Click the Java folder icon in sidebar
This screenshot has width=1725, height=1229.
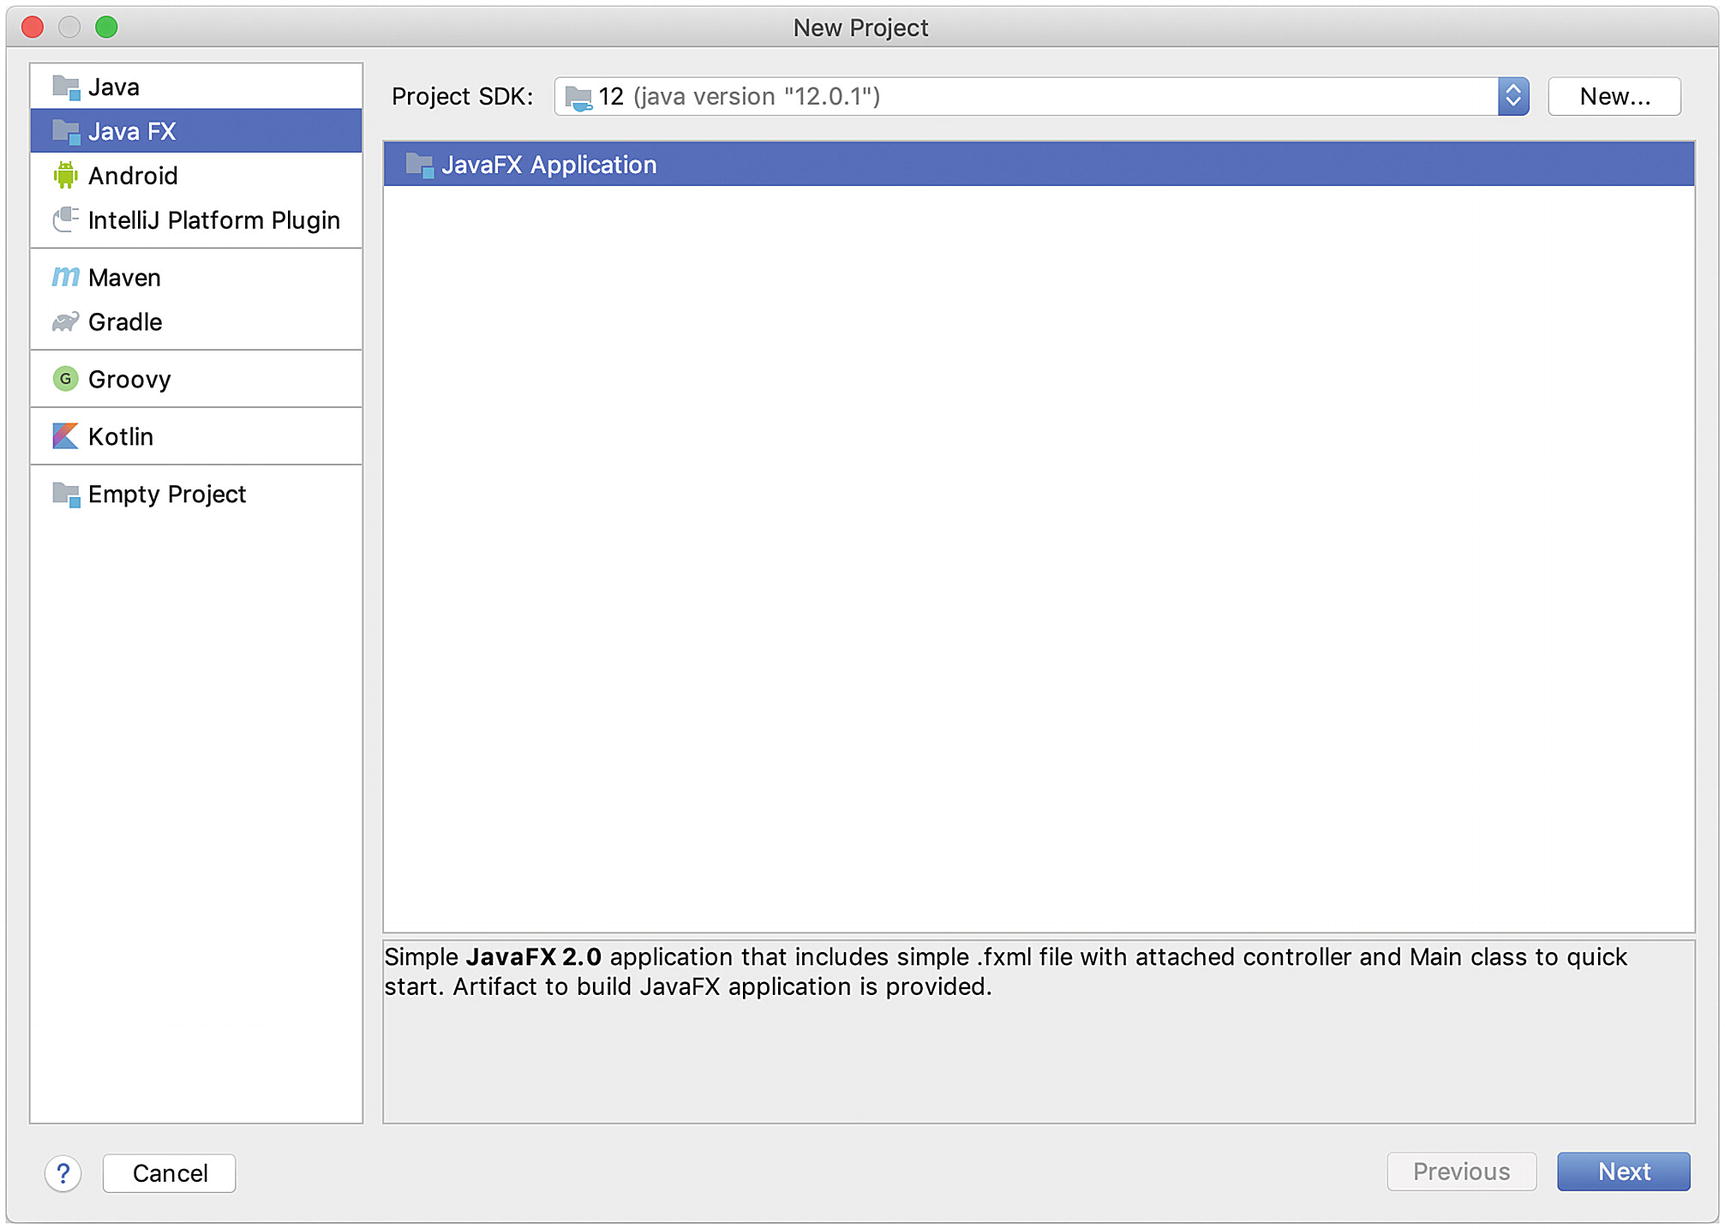click(x=66, y=87)
